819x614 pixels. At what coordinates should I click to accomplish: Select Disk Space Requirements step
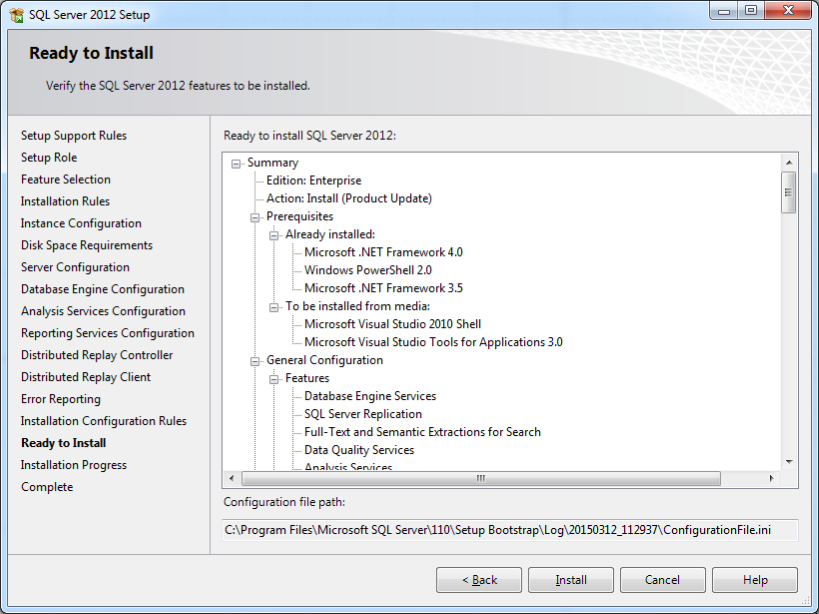coord(87,245)
